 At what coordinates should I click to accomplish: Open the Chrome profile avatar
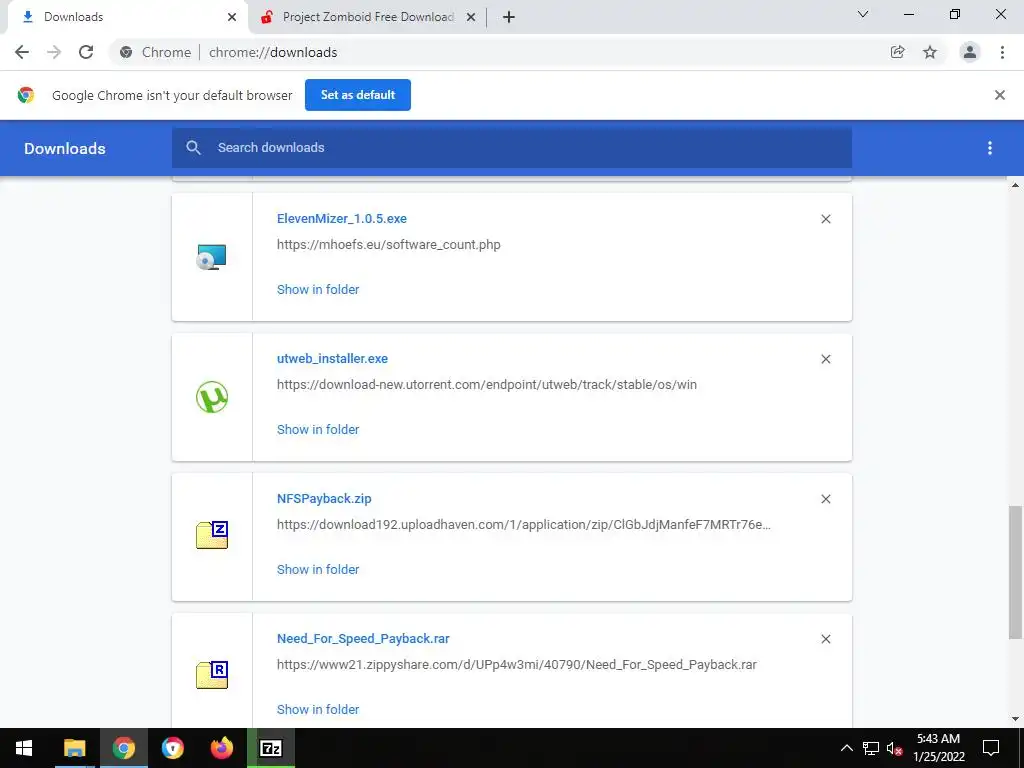[970, 52]
